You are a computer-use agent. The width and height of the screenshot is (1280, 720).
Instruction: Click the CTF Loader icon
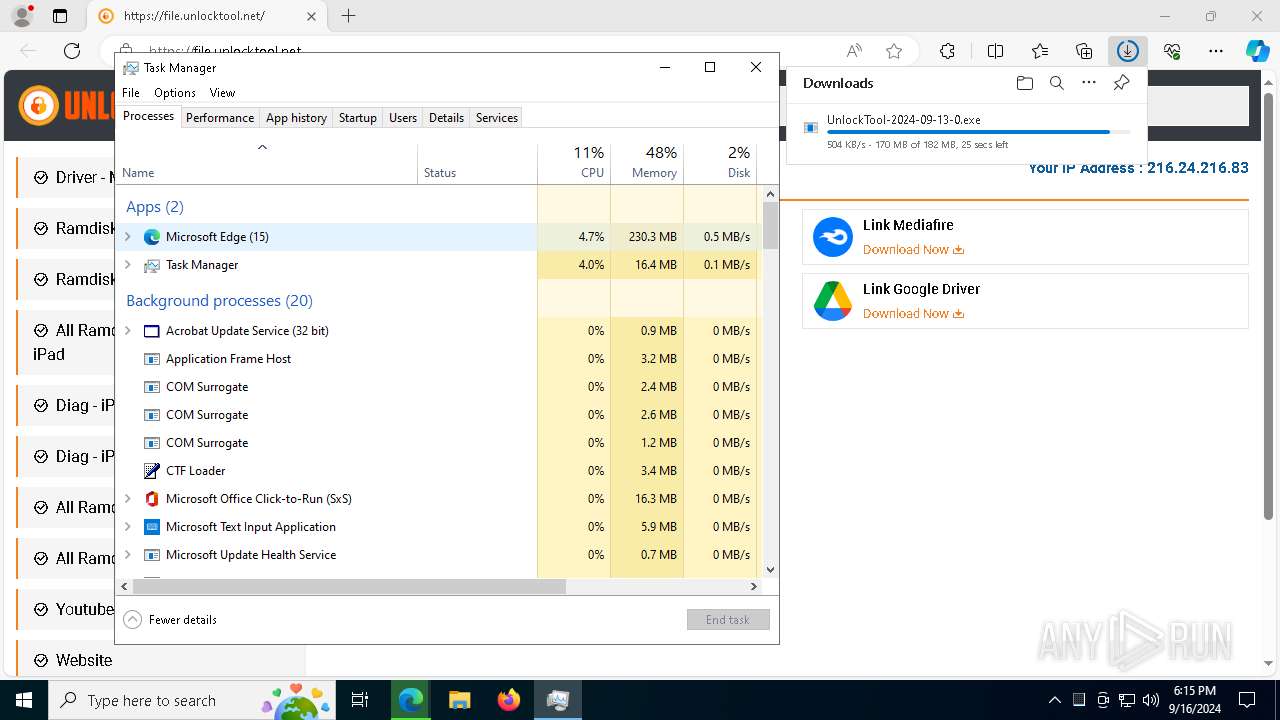(152, 471)
